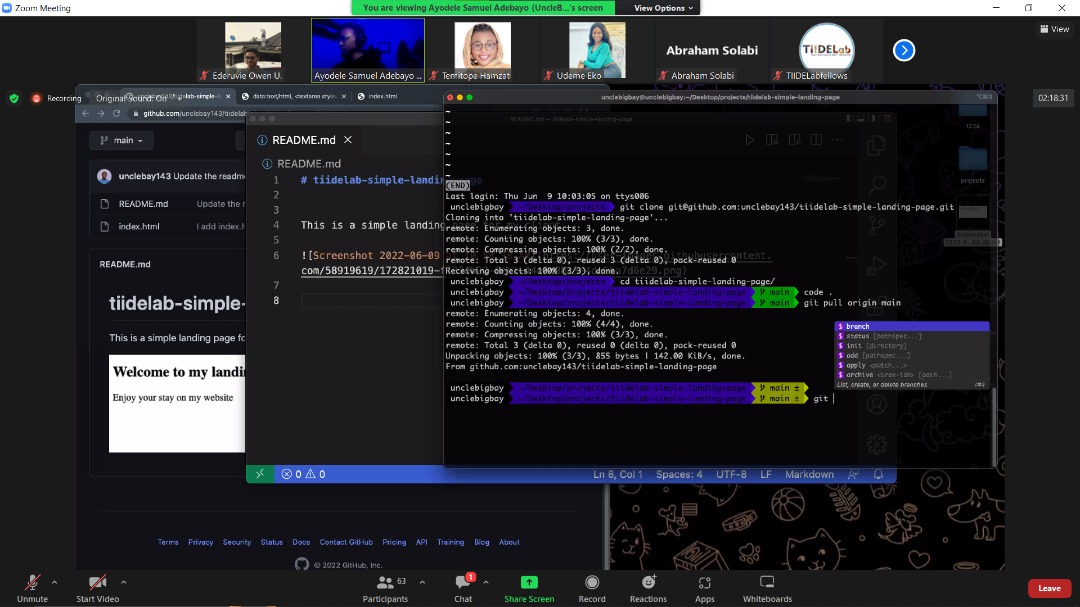The width and height of the screenshot is (1080, 607).
Task: Unmute the microphone in Zoom
Action: pyautogui.click(x=32, y=588)
